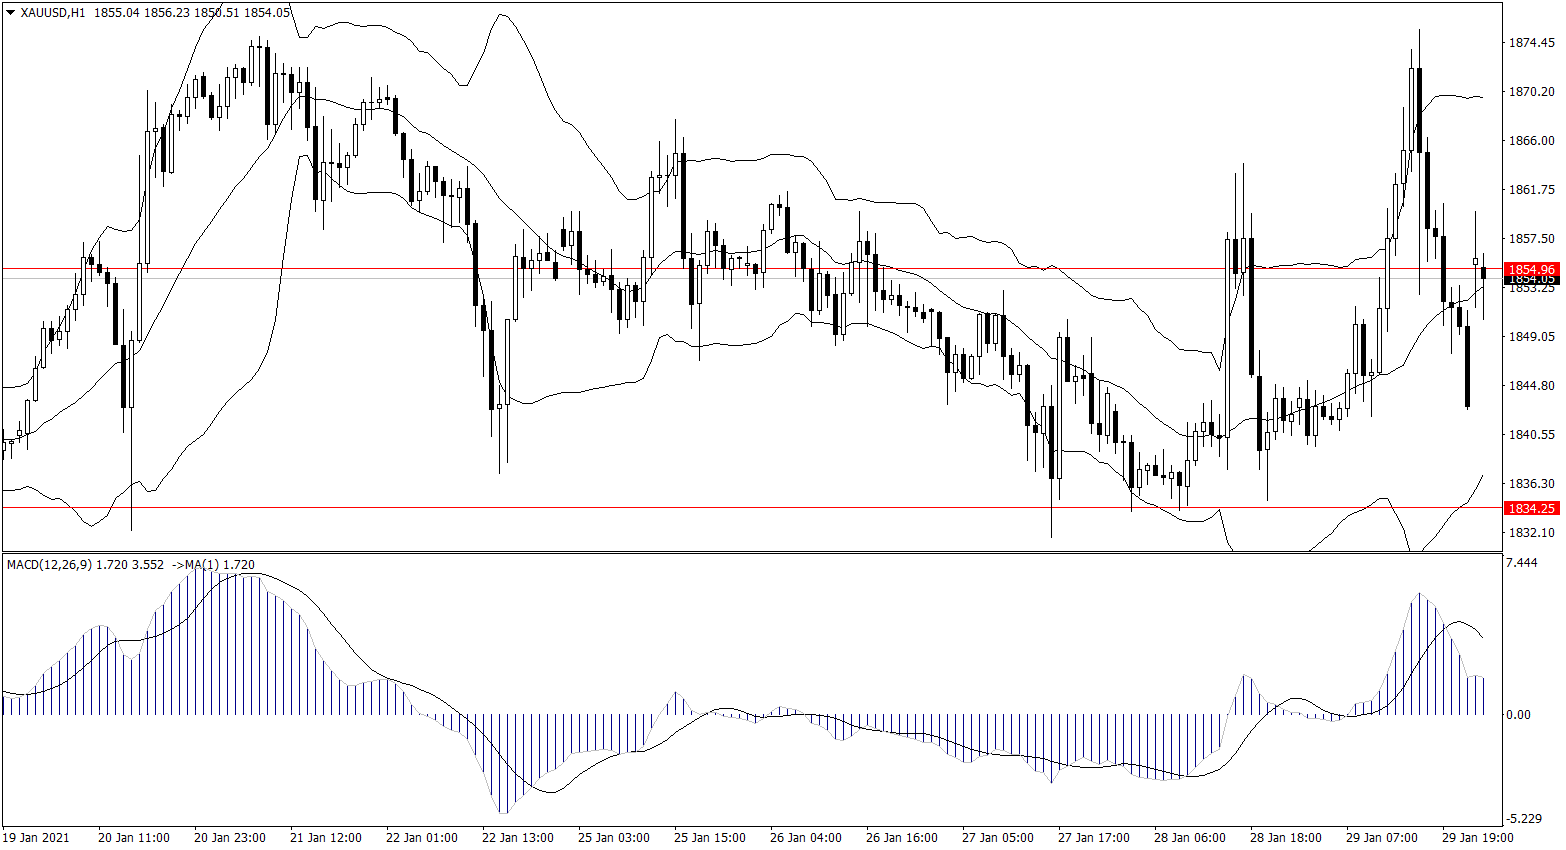Click the 7.444 MACD scale value
Viewport: 1566px width, 850px height.
click(1521, 563)
